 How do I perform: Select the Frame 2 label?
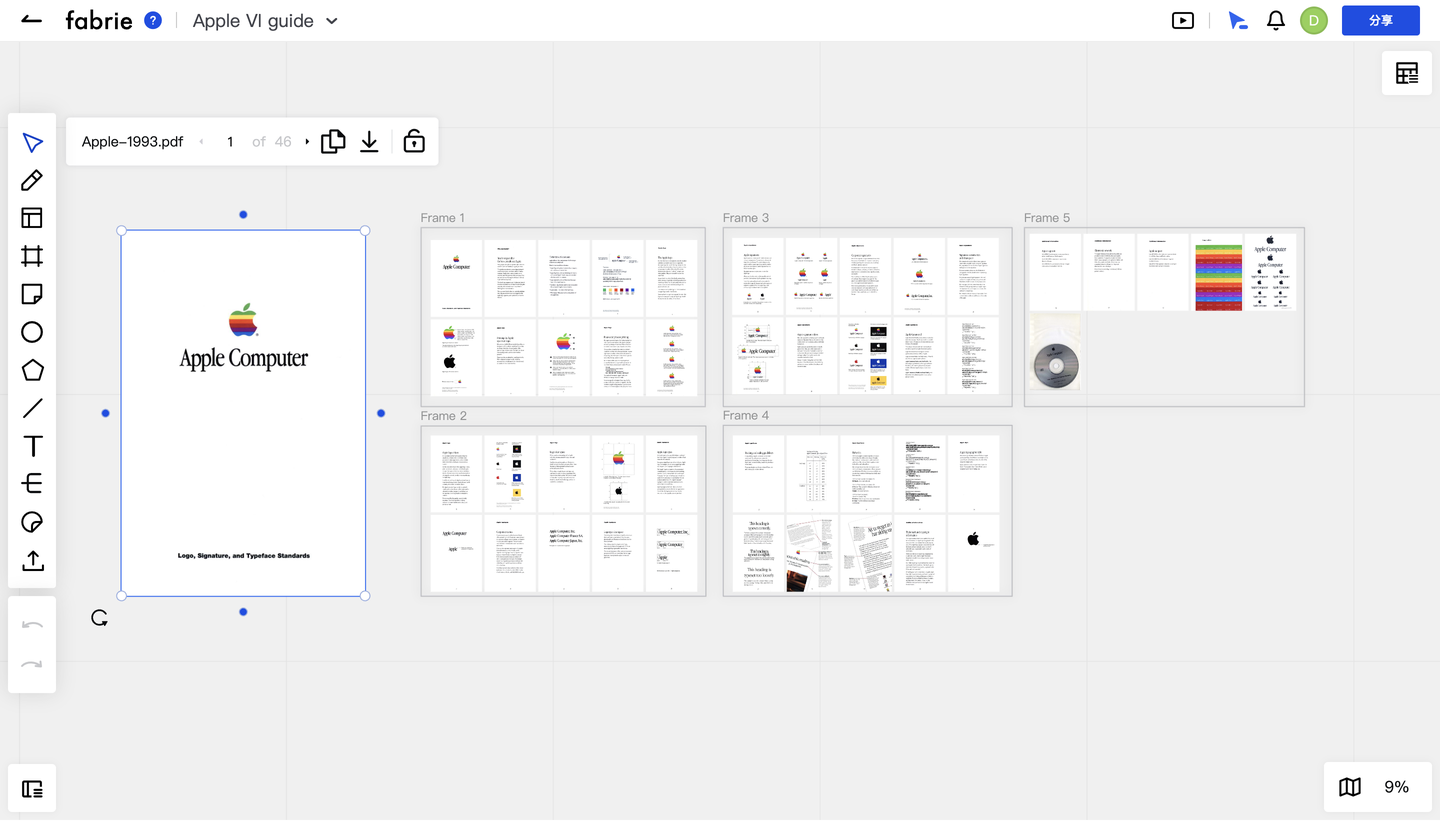pyautogui.click(x=444, y=416)
